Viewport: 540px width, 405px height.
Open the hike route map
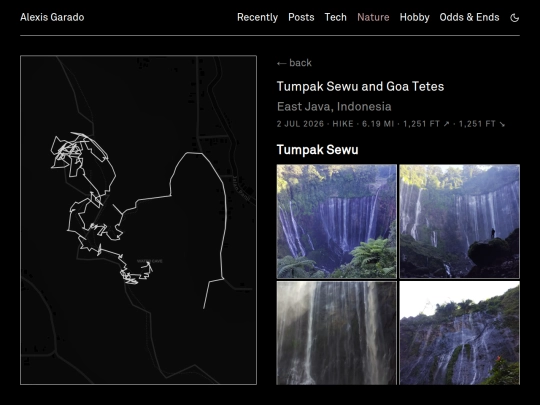[138, 220]
